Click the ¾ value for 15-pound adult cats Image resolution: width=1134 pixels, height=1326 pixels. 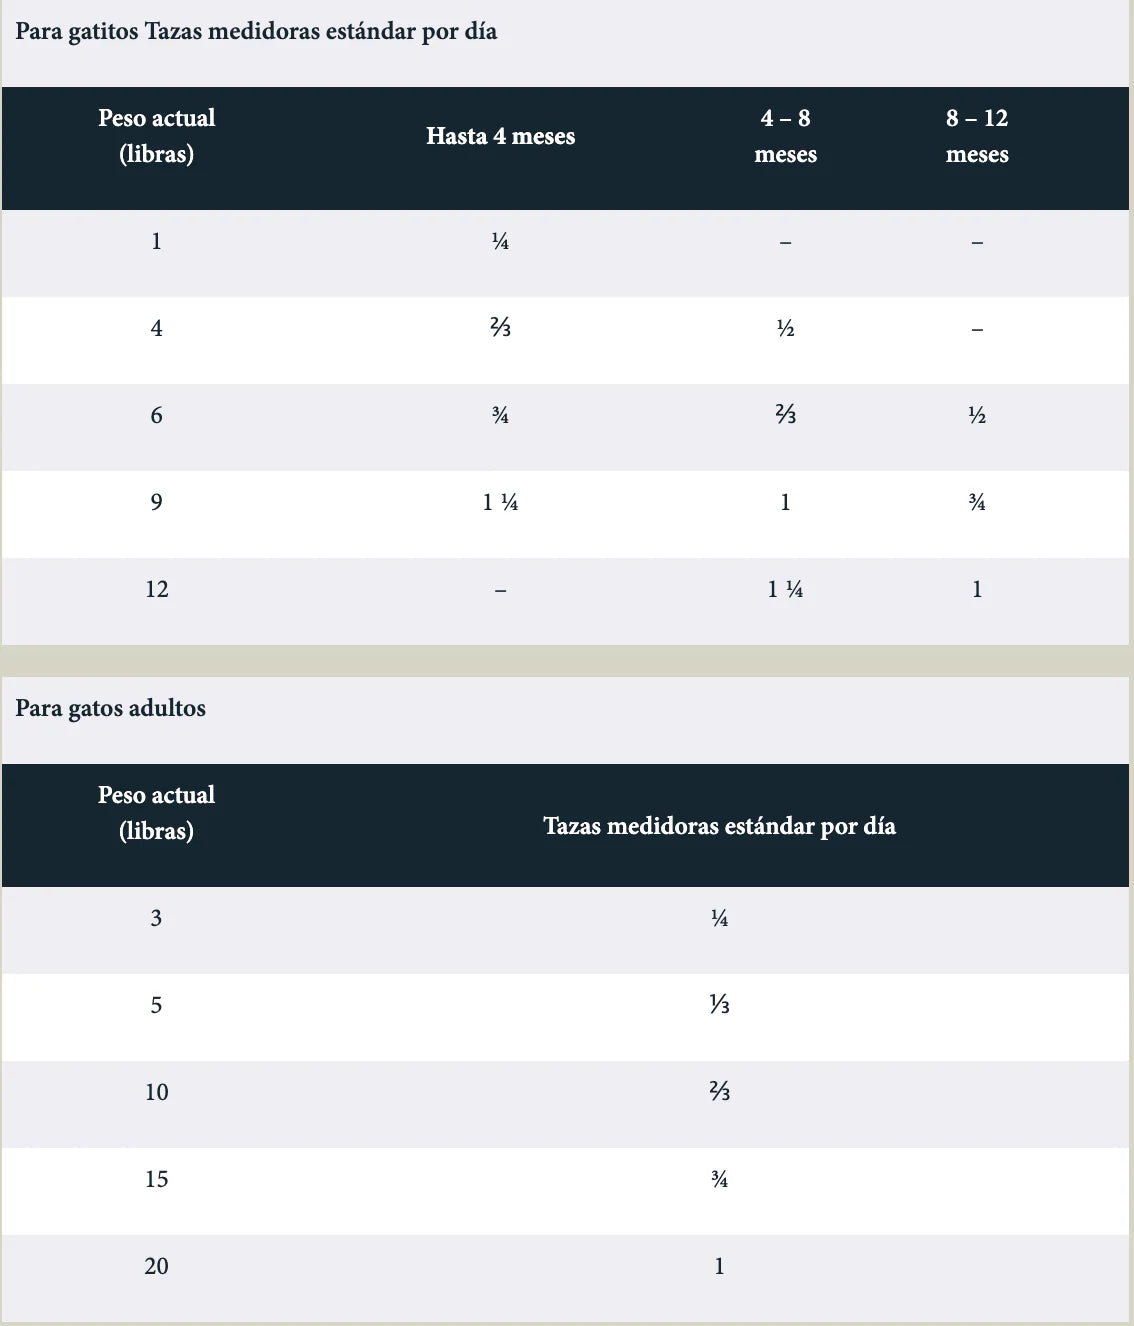719,1179
